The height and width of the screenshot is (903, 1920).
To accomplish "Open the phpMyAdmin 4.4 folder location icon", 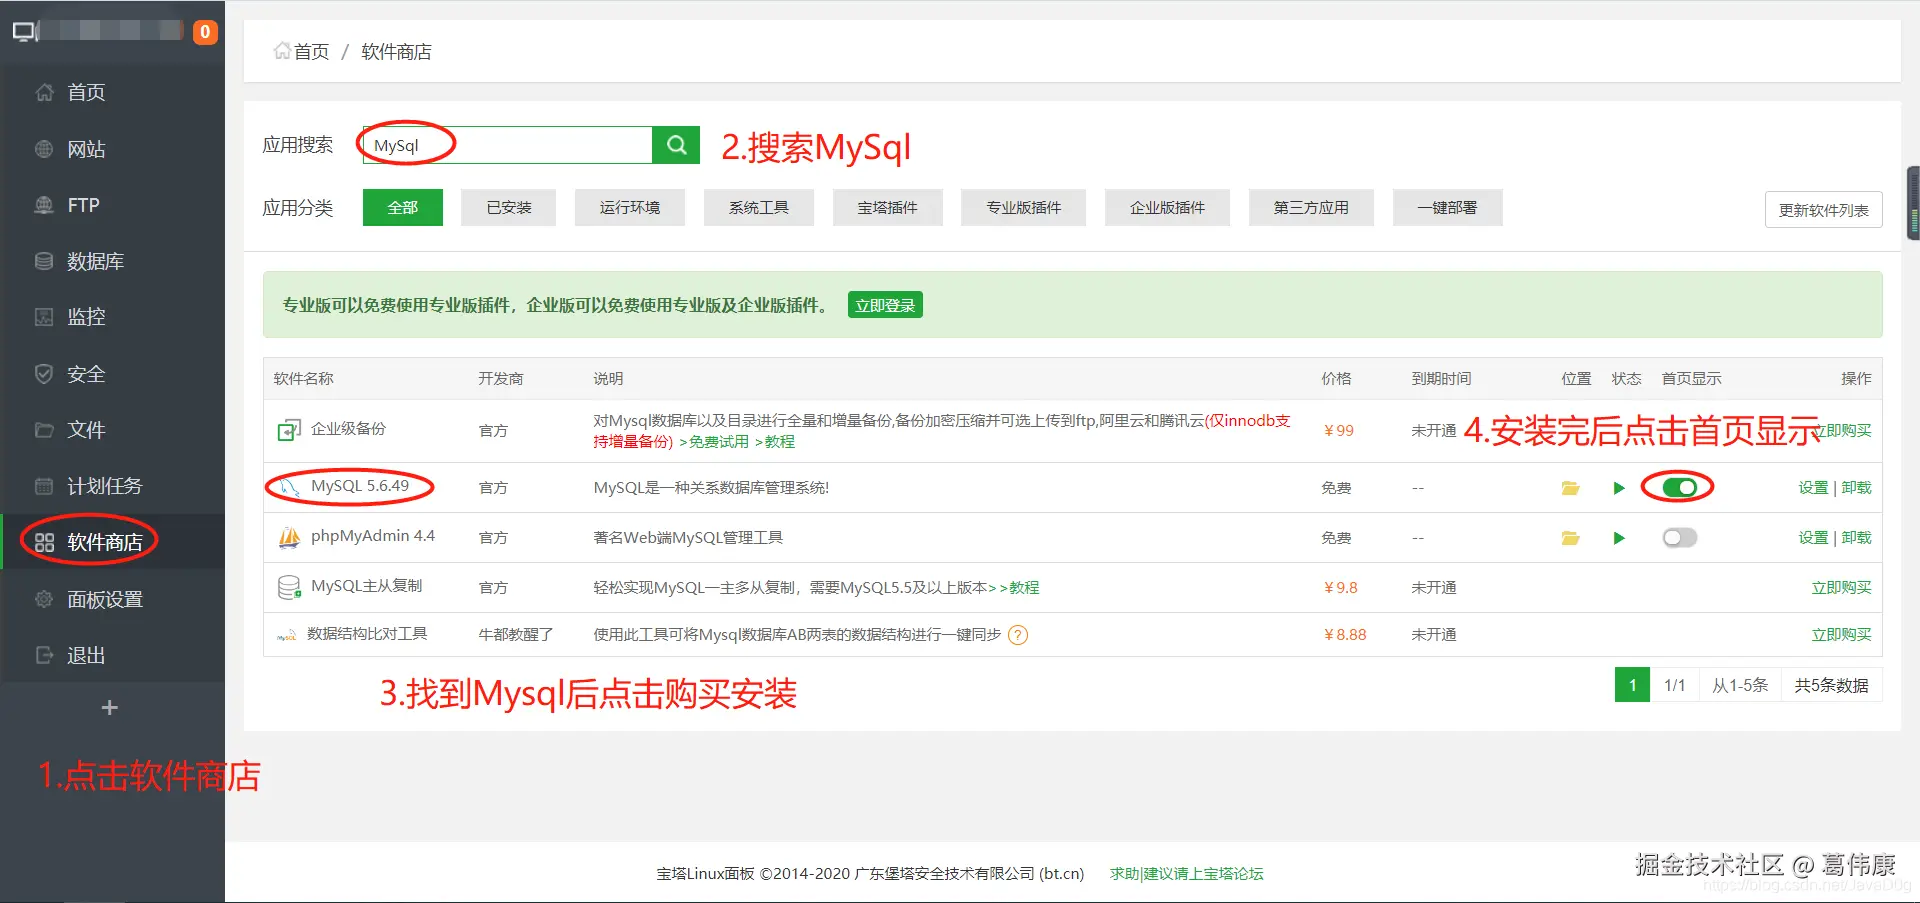I will (1571, 538).
